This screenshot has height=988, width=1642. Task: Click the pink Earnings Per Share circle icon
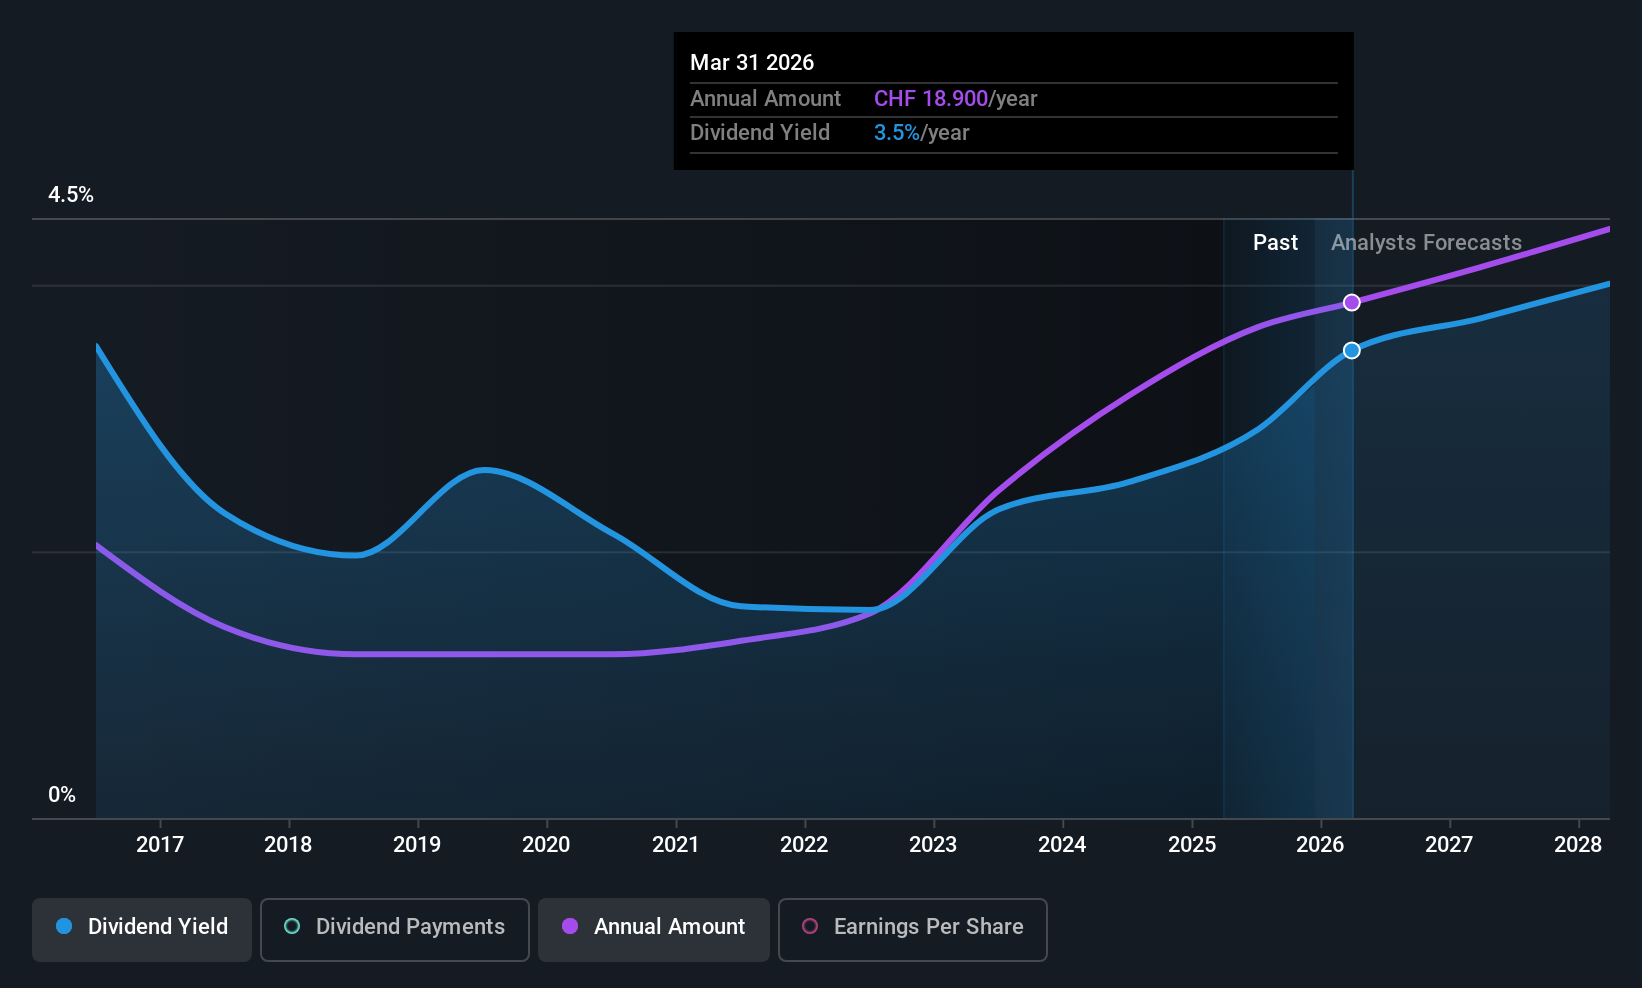pos(810,927)
